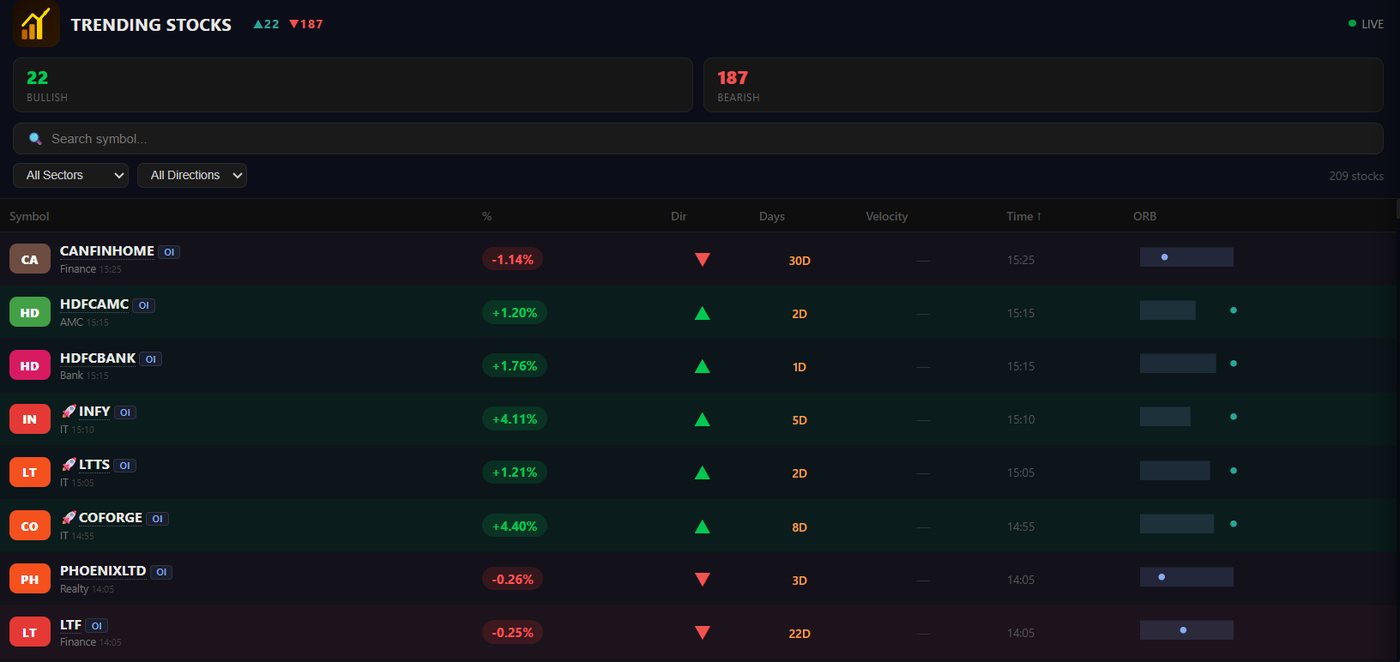
Task: Click the HD avatar for HDFCAMC
Action: (30, 312)
